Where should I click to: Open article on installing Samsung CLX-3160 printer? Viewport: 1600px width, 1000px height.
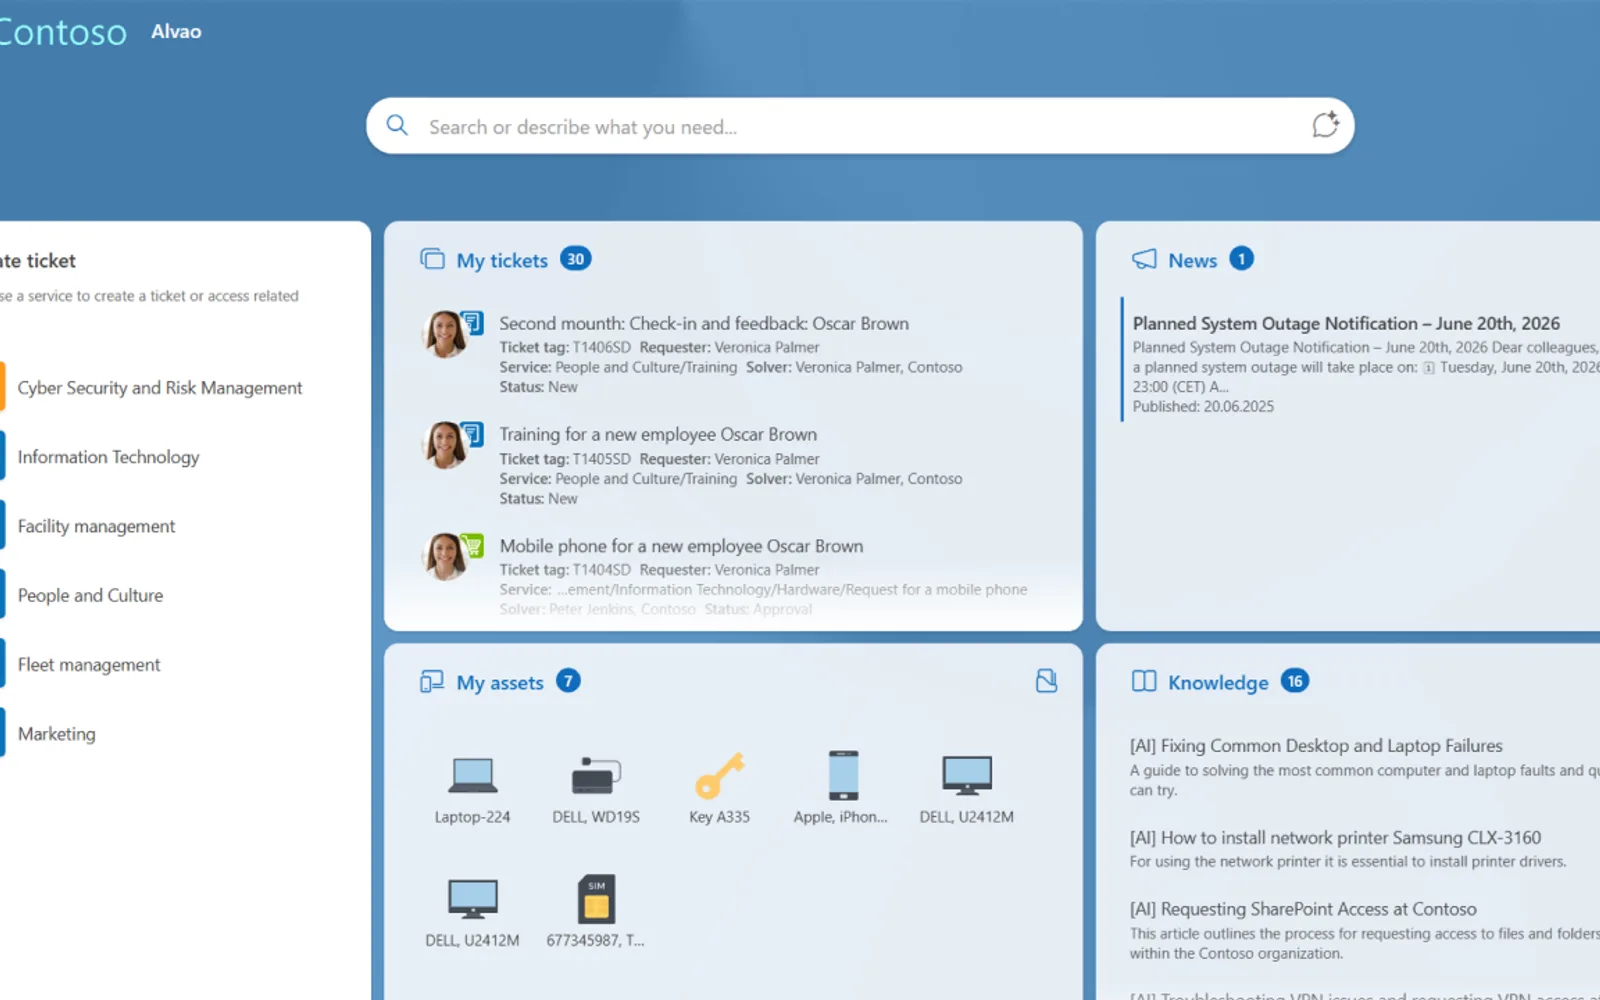pyautogui.click(x=1335, y=838)
